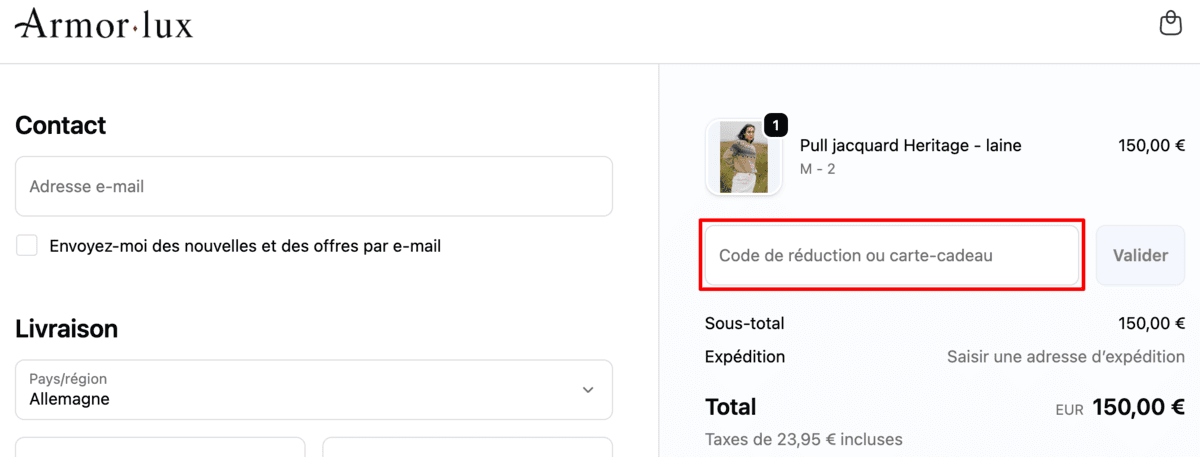Image resolution: width=1200 pixels, height=457 pixels.
Task: Click the Livraison section heading
Action: pyautogui.click(x=67, y=329)
